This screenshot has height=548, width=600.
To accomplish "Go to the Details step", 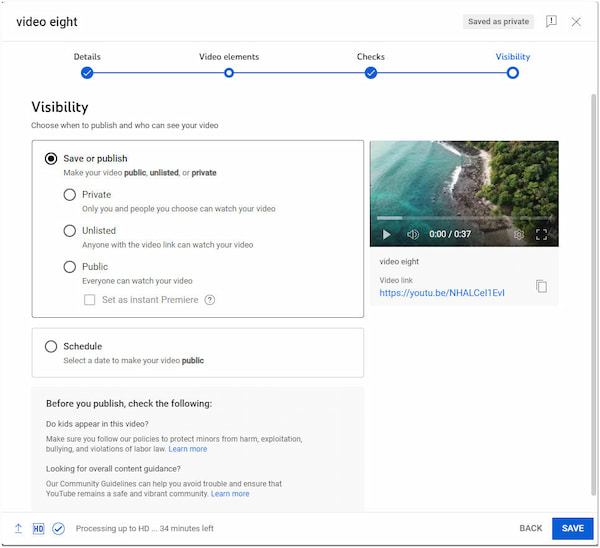I will 87,72.
